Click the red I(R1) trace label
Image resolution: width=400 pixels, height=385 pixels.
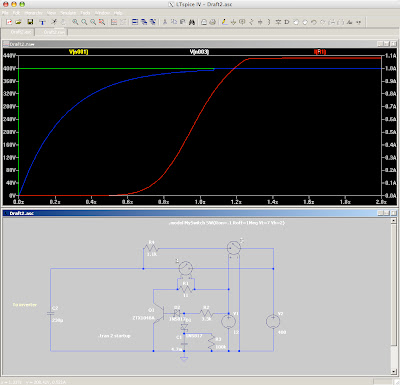click(x=320, y=52)
